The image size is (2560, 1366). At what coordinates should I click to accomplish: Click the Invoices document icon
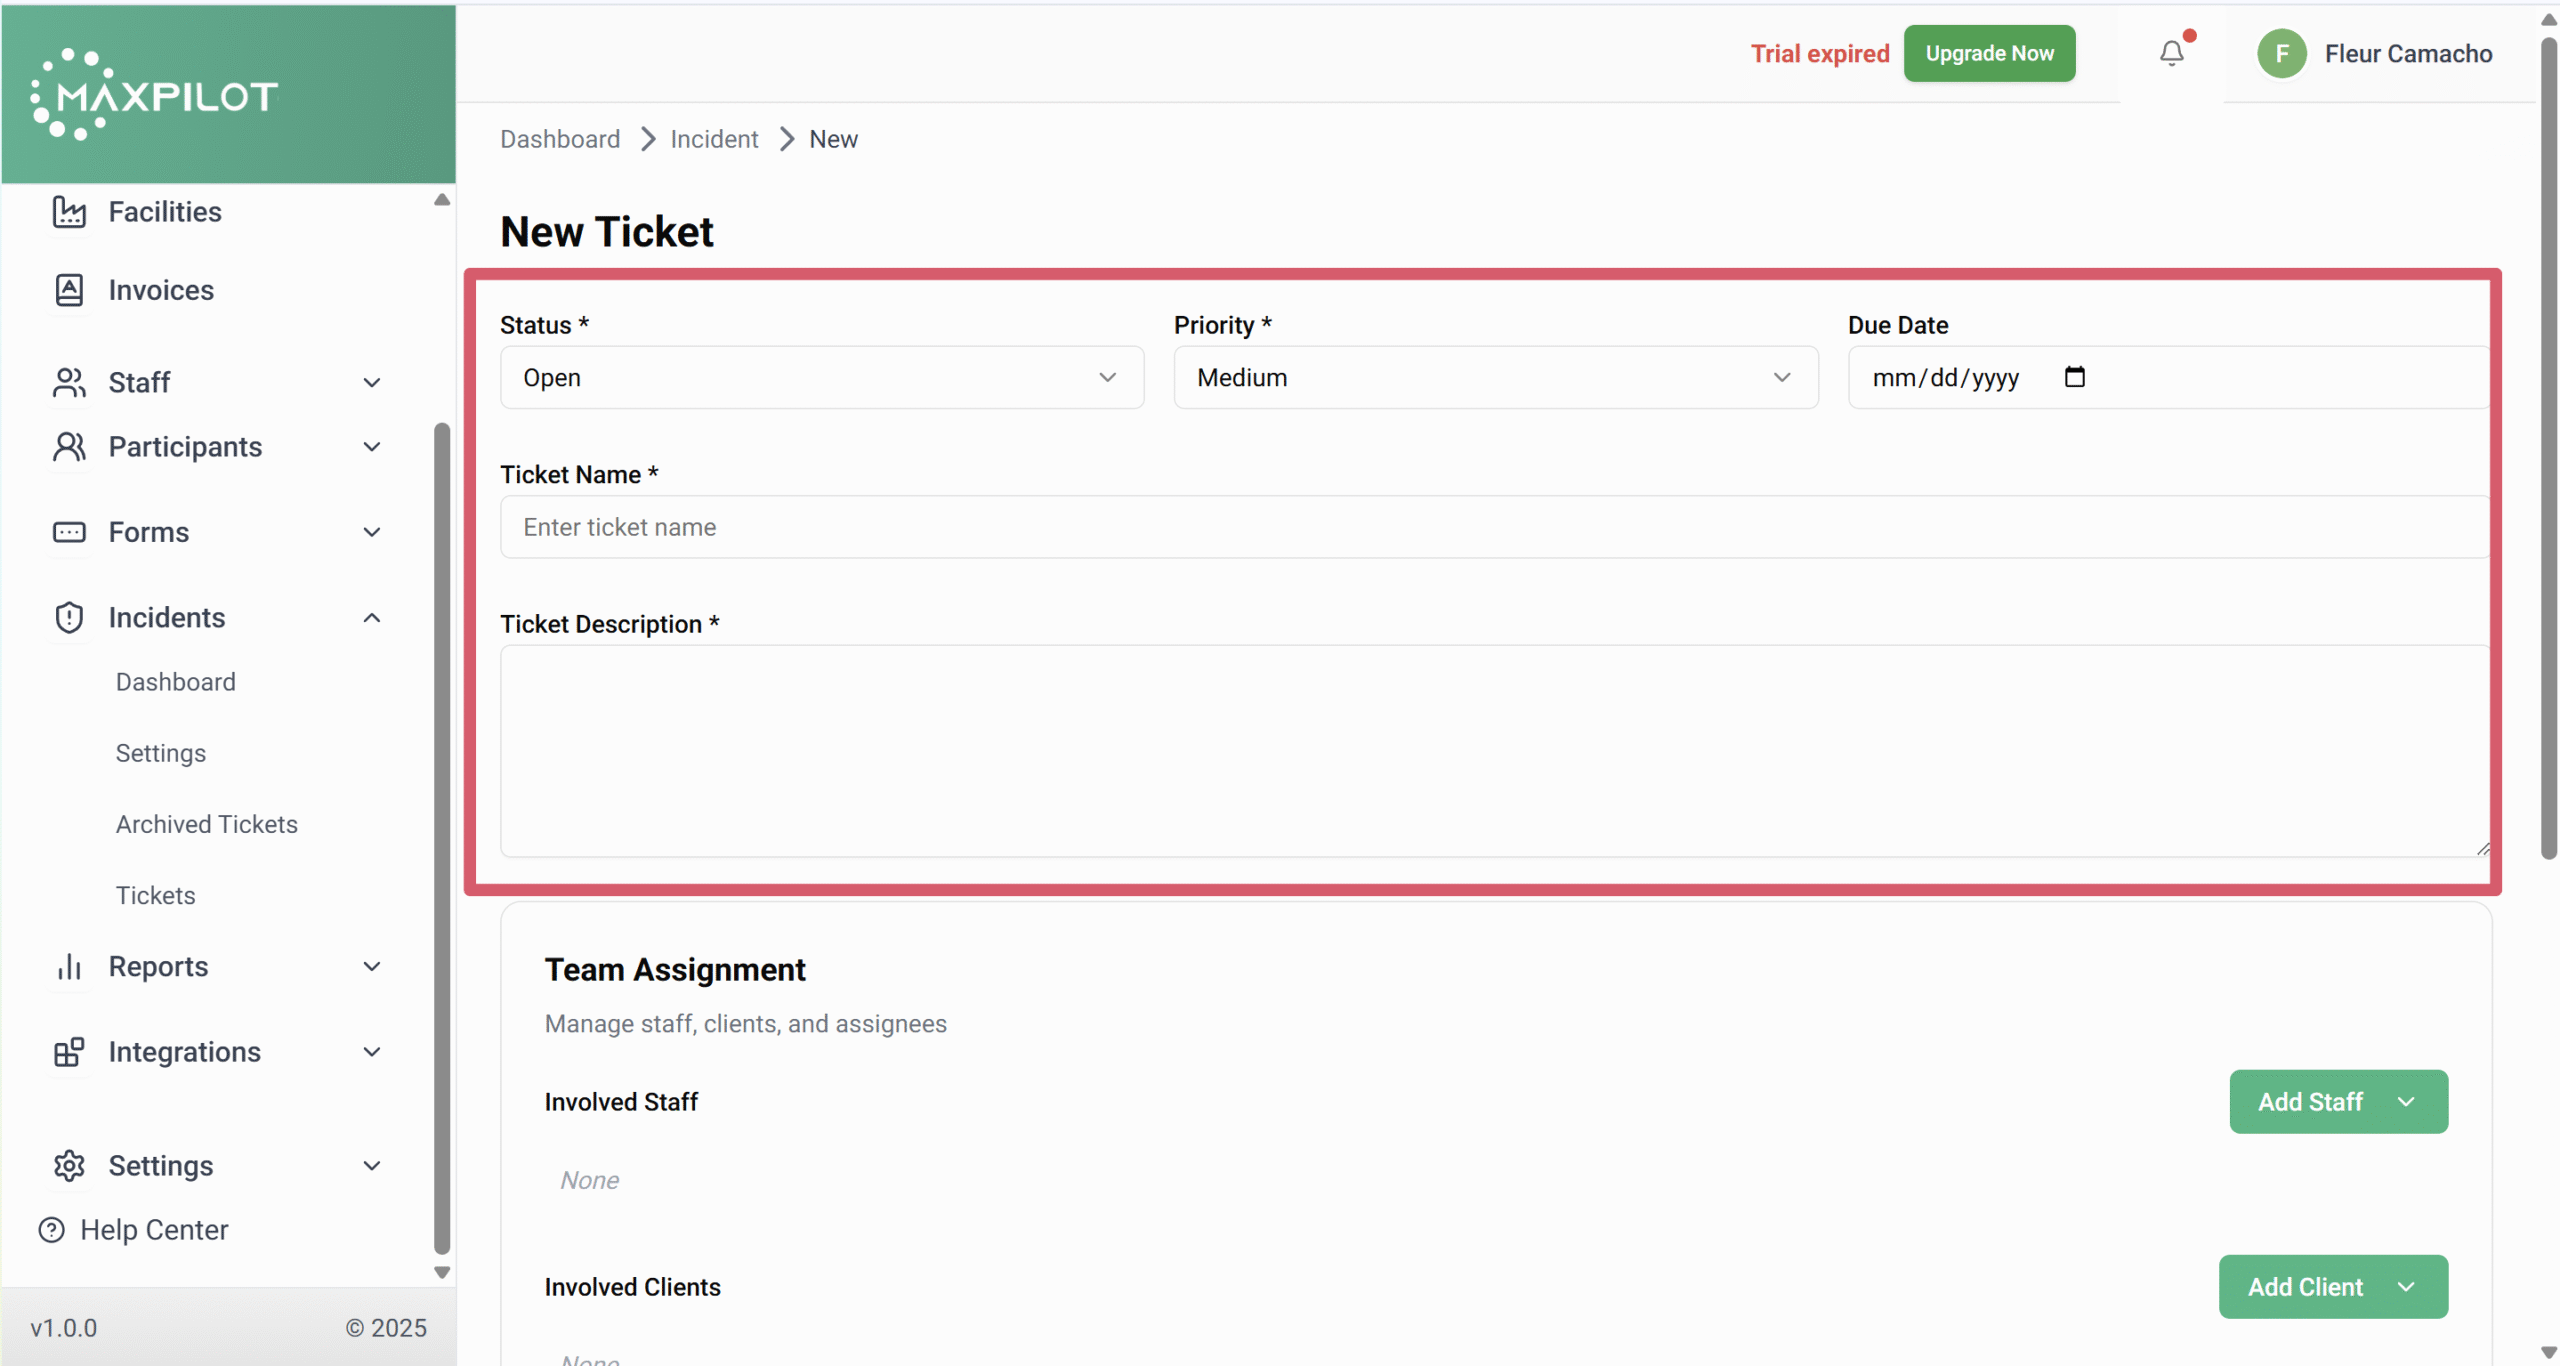point(69,290)
